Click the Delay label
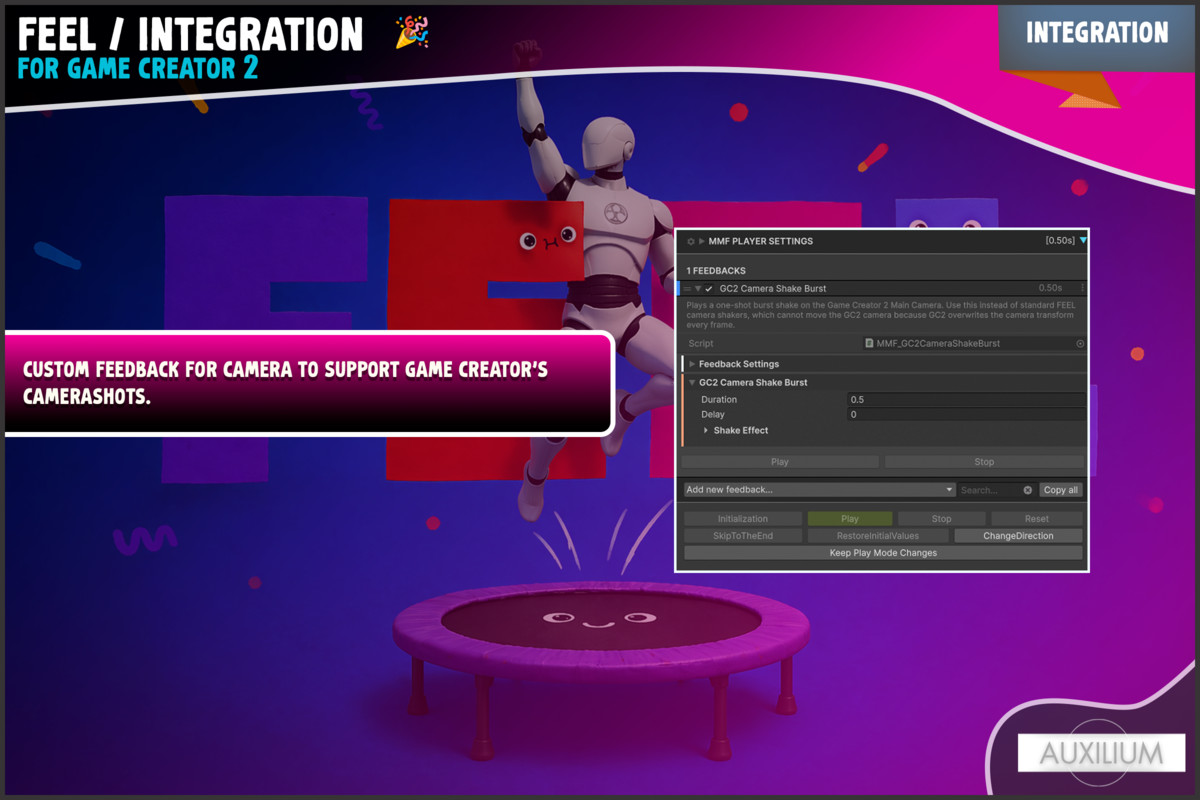 pyautogui.click(x=713, y=414)
